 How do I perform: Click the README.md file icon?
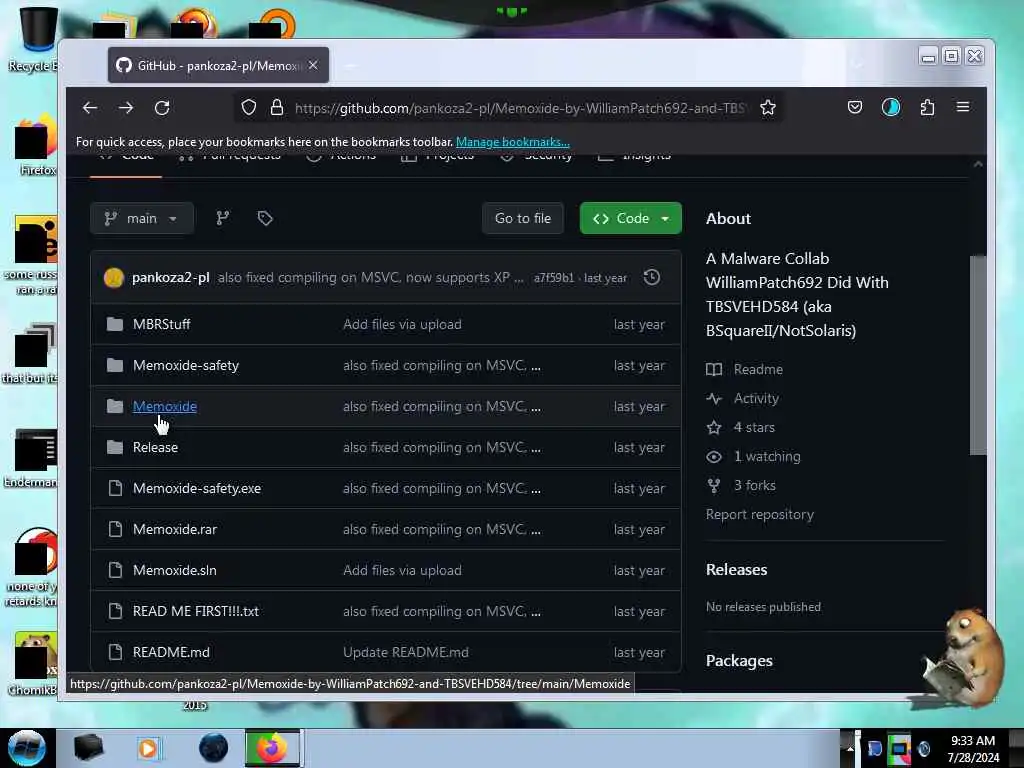(x=115, y=652)
